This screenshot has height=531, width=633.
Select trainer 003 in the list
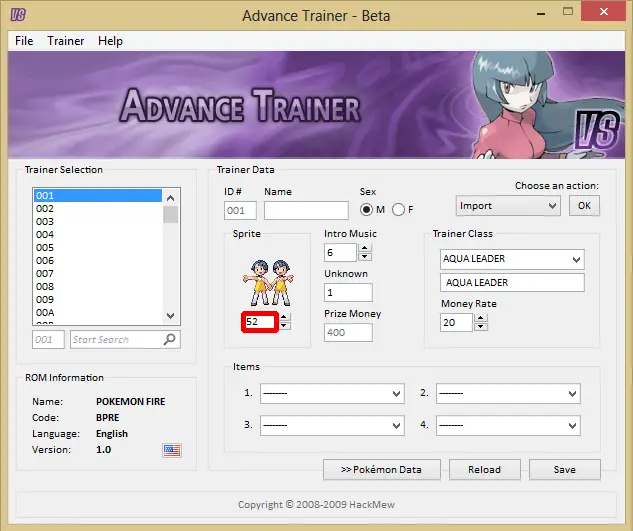coord(98,221)
